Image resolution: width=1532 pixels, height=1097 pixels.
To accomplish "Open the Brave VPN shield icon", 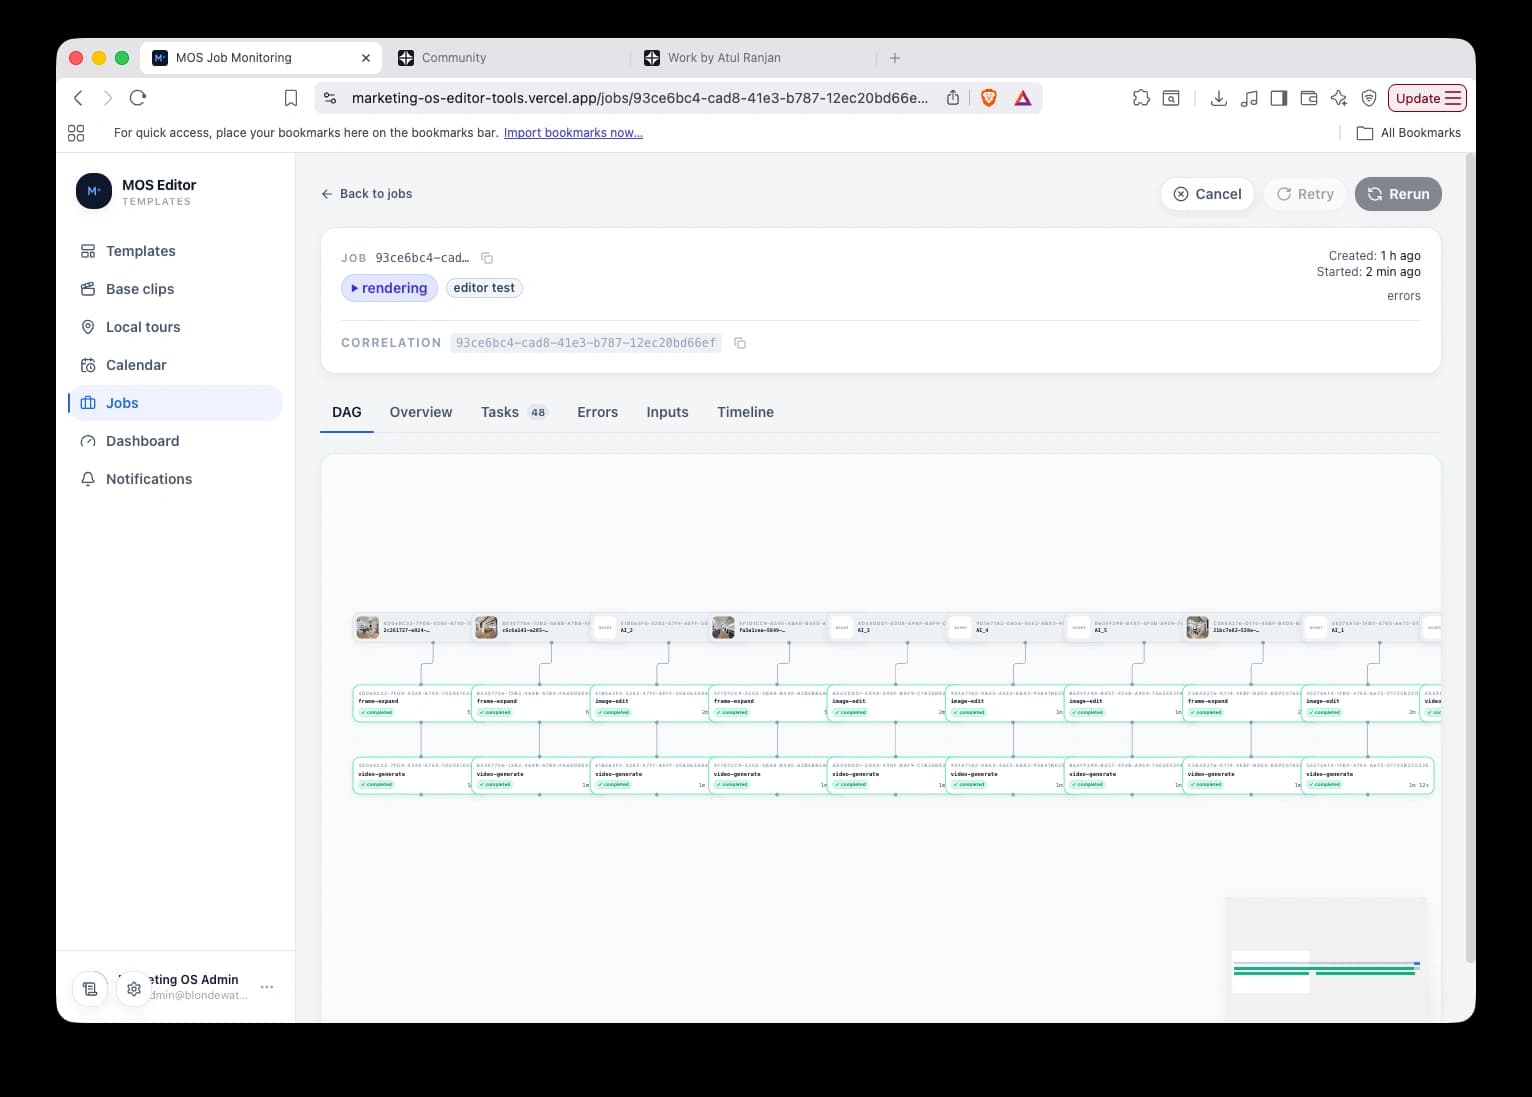I will click(1369, 98).
